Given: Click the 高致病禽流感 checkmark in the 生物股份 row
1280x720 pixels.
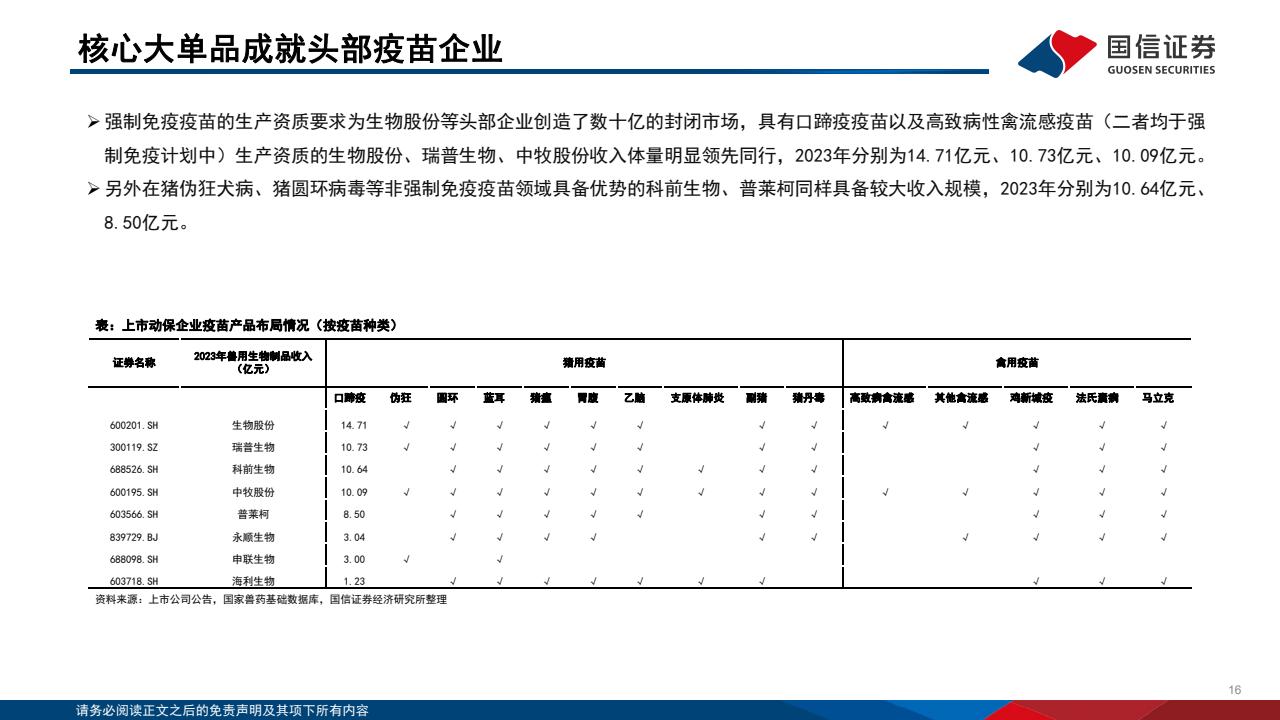Looking at the screenshot, I should 886,425.
